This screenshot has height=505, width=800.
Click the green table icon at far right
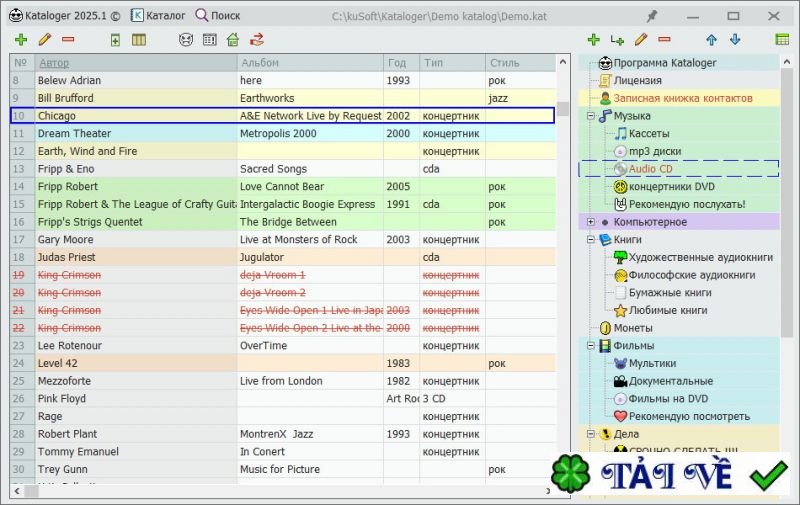point(782,40)
